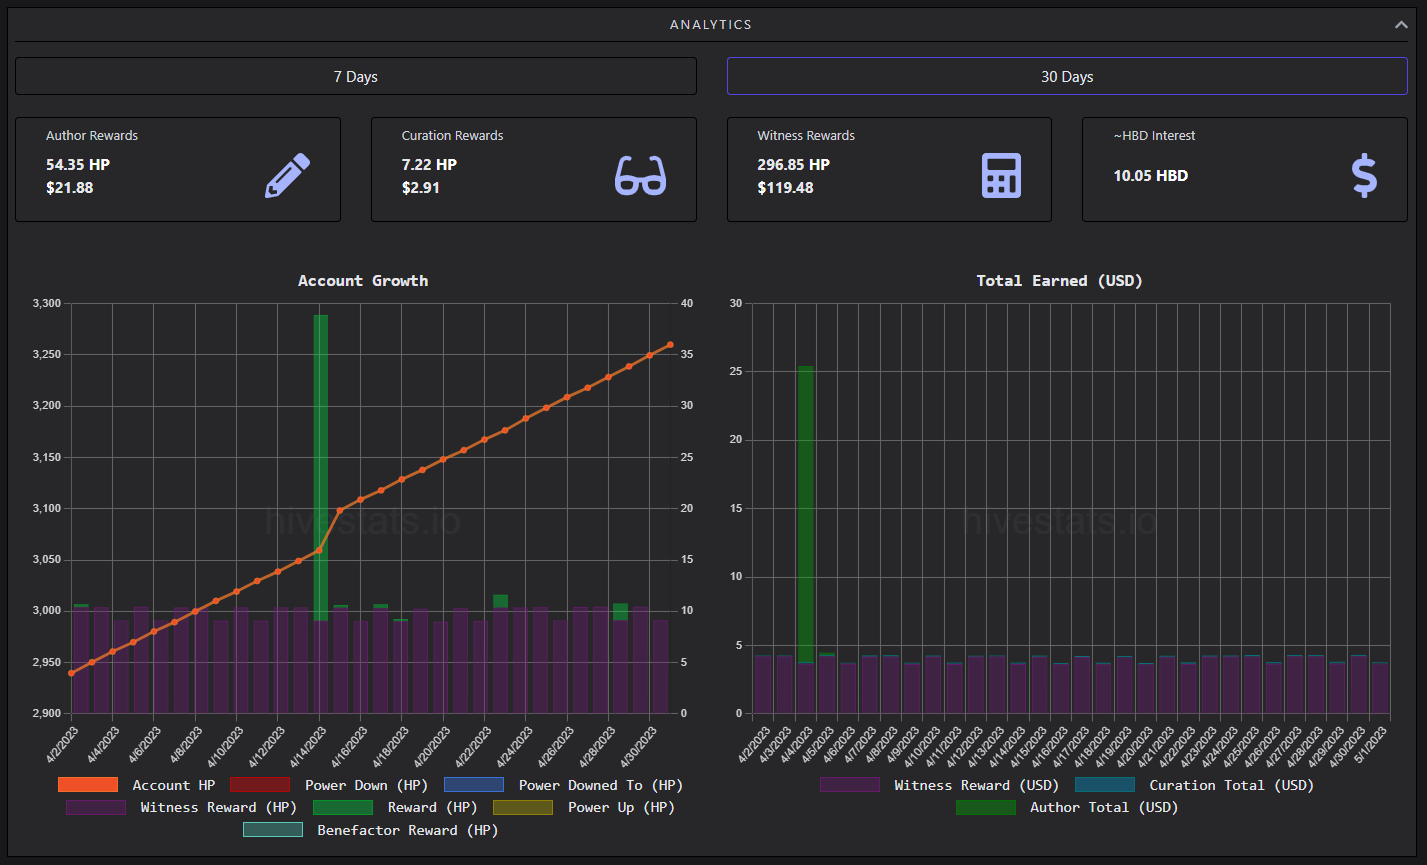Click the Witness Rewards card label
The image size is (1427, 865).
point(806,136)
